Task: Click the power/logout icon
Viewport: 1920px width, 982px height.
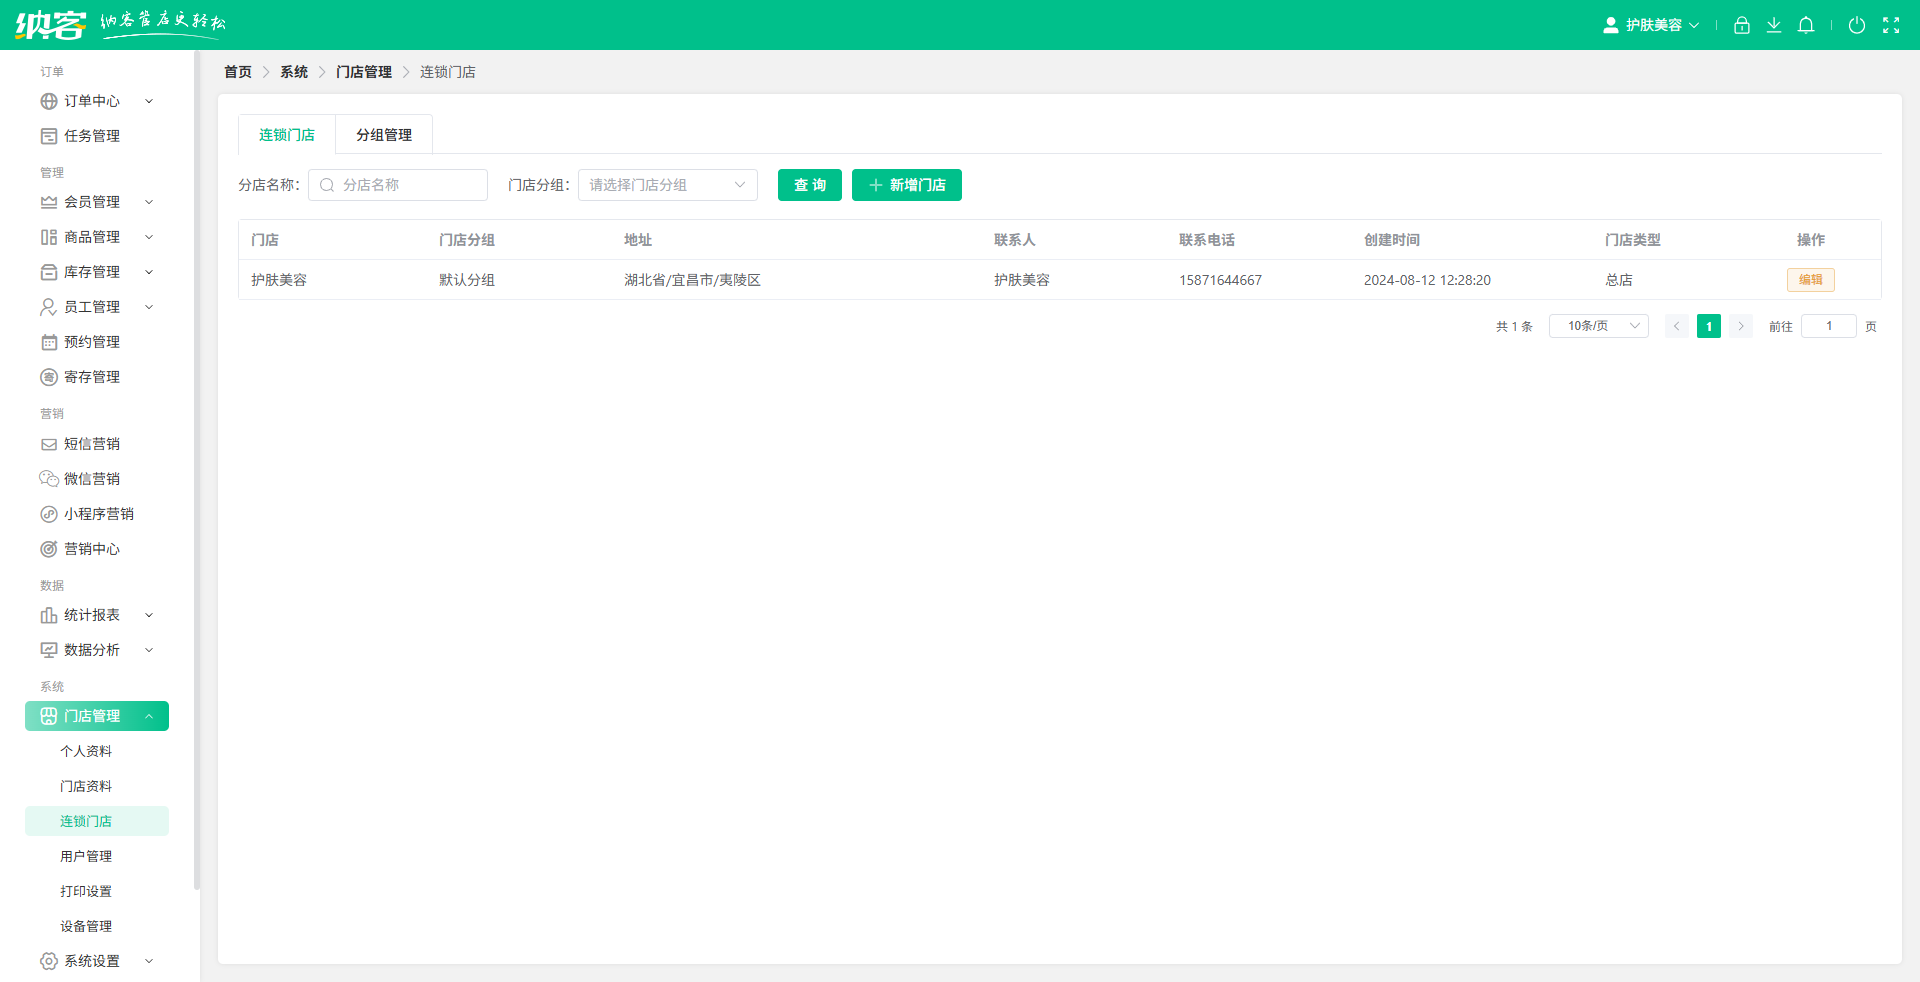Action: coord(1858,25)
